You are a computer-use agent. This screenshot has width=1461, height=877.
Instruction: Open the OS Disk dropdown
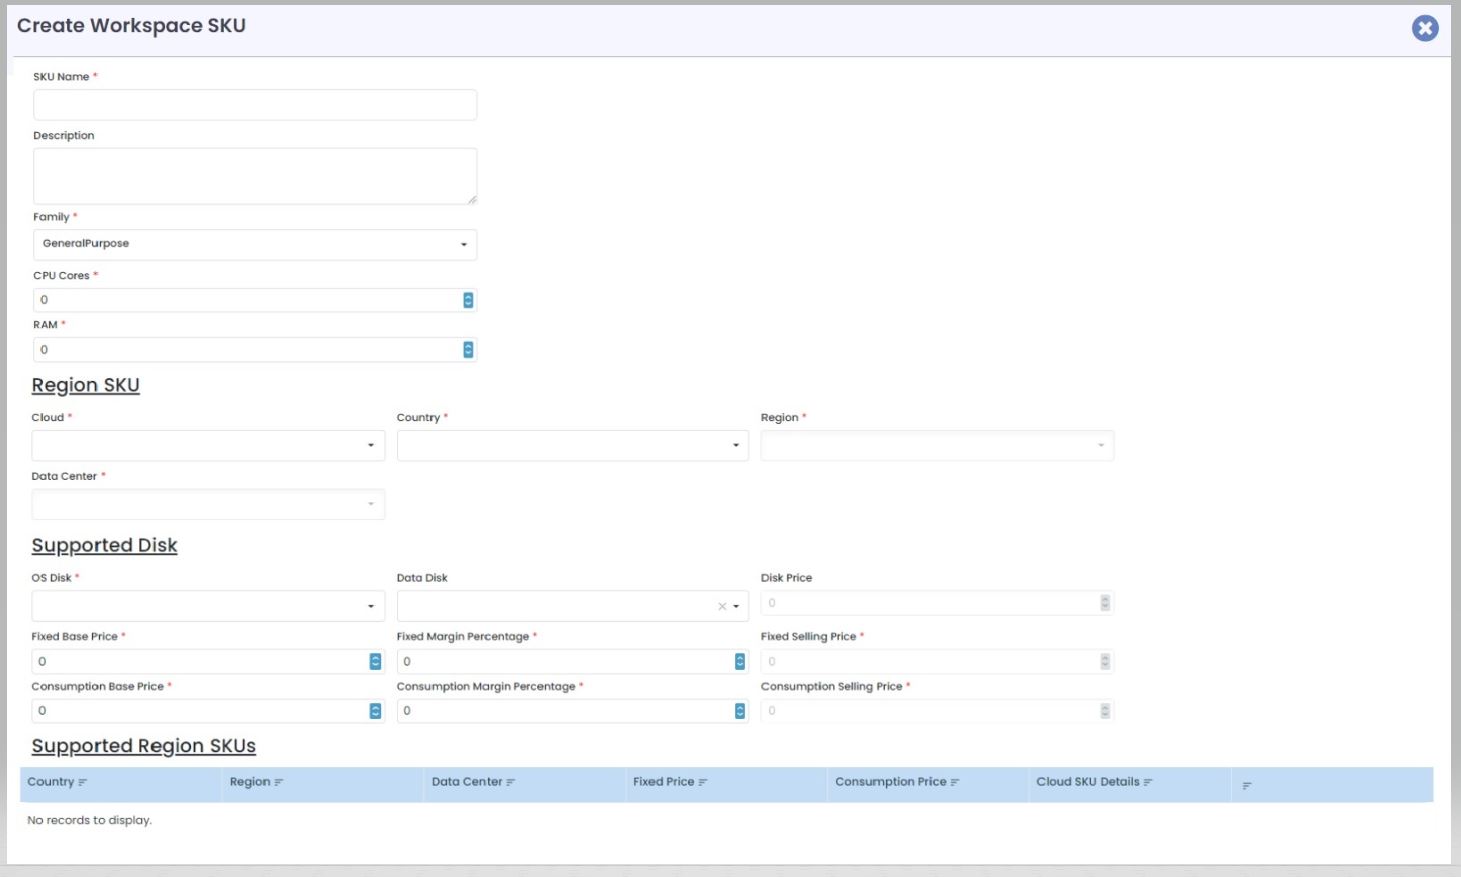coord(208,606)
